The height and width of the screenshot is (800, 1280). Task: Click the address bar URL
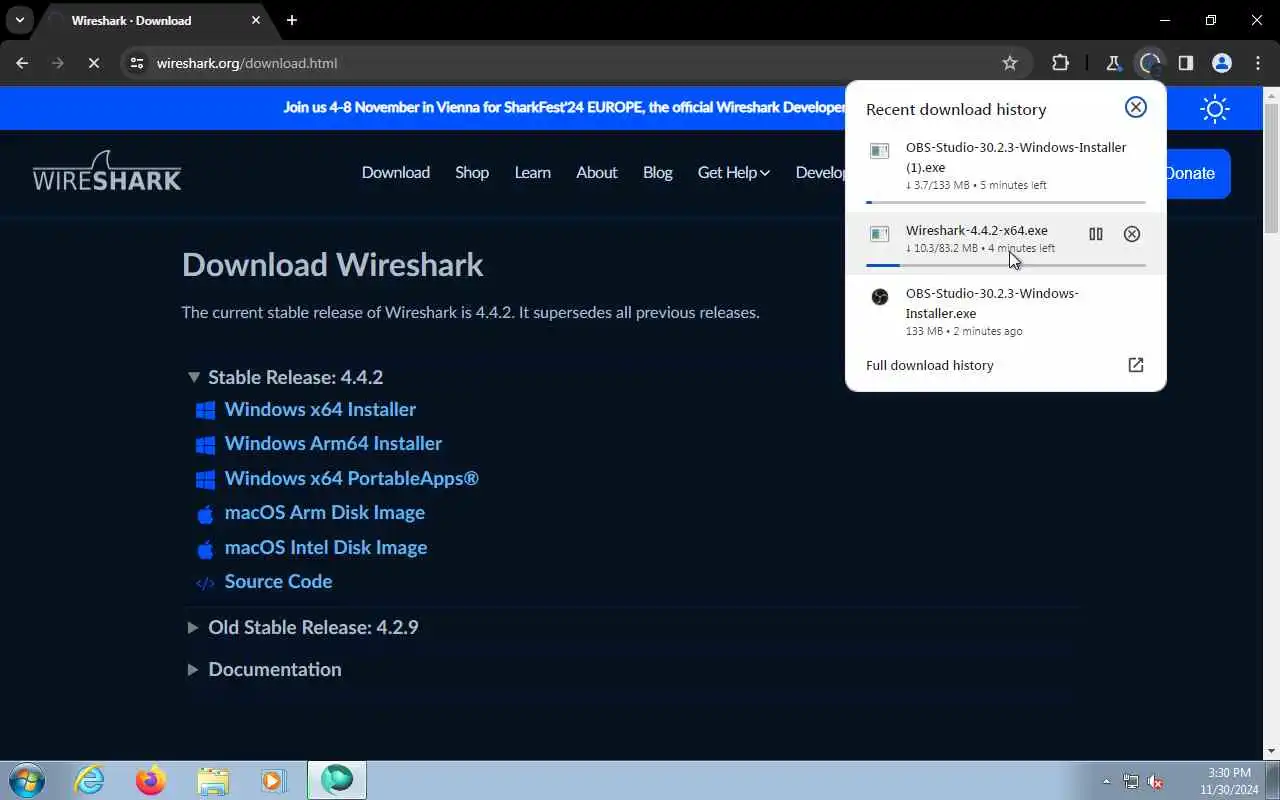pos(247,63)
